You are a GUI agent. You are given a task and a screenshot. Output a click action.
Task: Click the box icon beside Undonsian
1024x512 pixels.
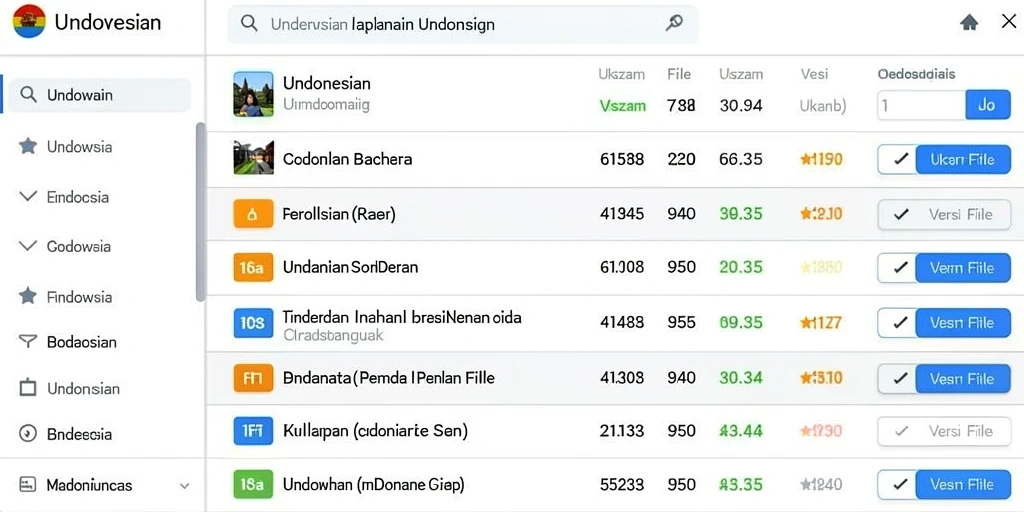point(28,388)
